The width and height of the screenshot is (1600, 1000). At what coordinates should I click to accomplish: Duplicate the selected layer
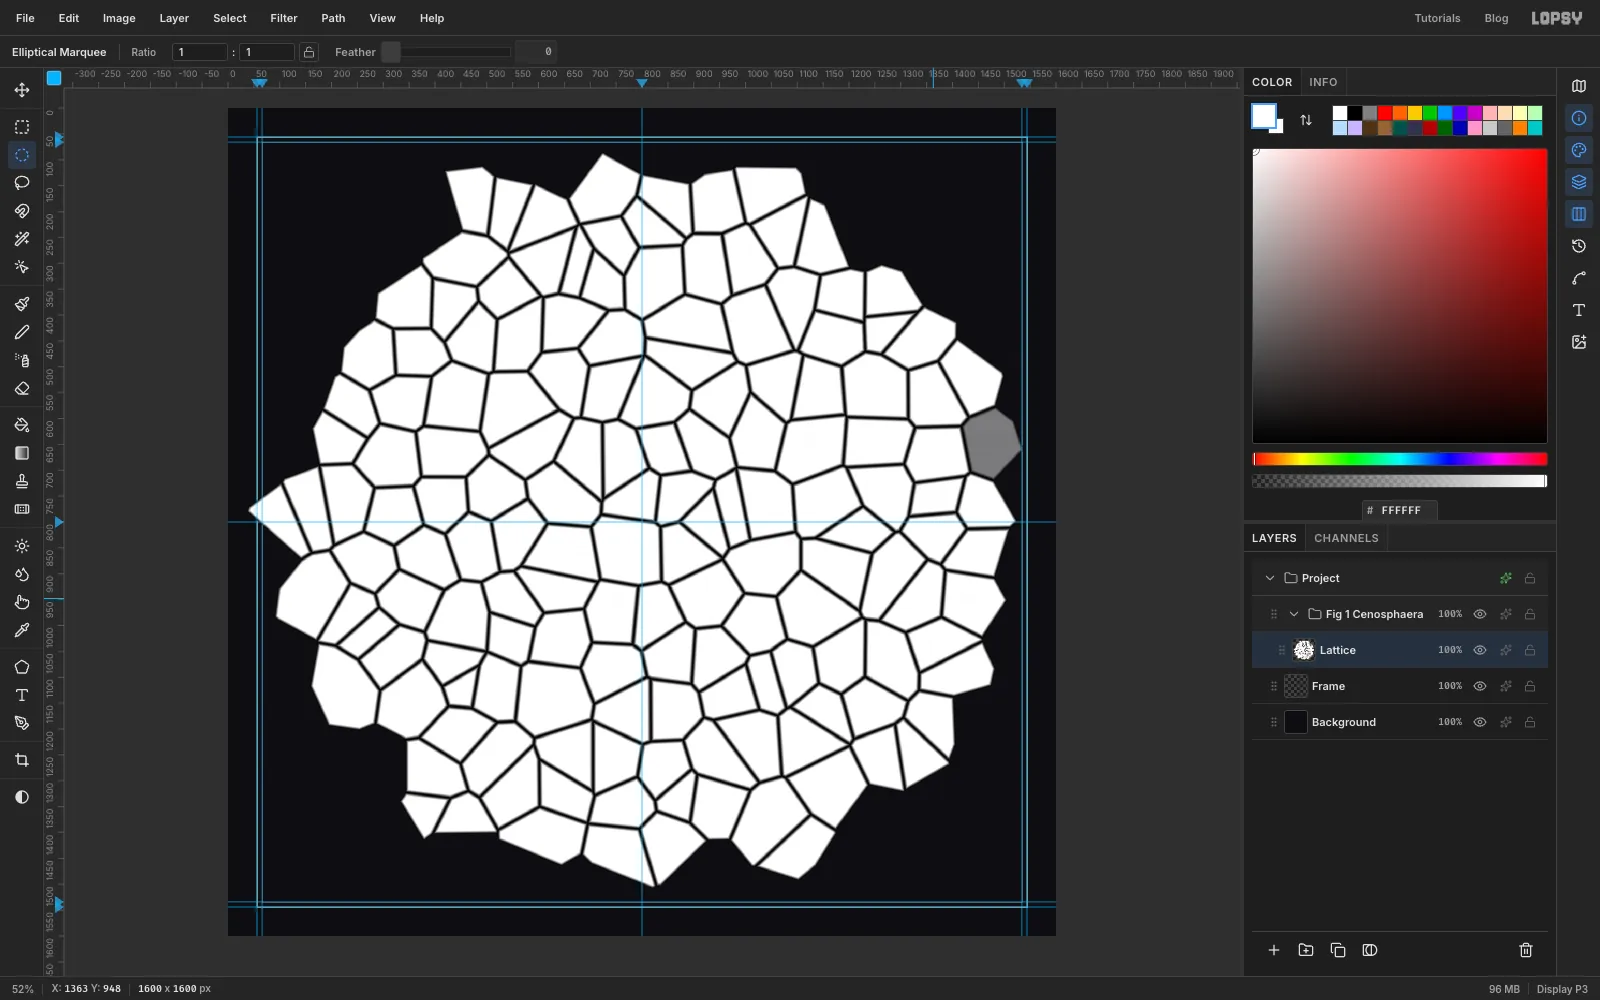pos(1338,950)
